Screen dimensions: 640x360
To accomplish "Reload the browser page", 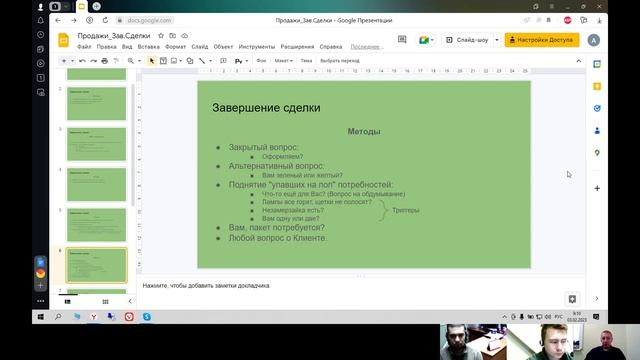I will pyautogui.click(x=105, y=20).
